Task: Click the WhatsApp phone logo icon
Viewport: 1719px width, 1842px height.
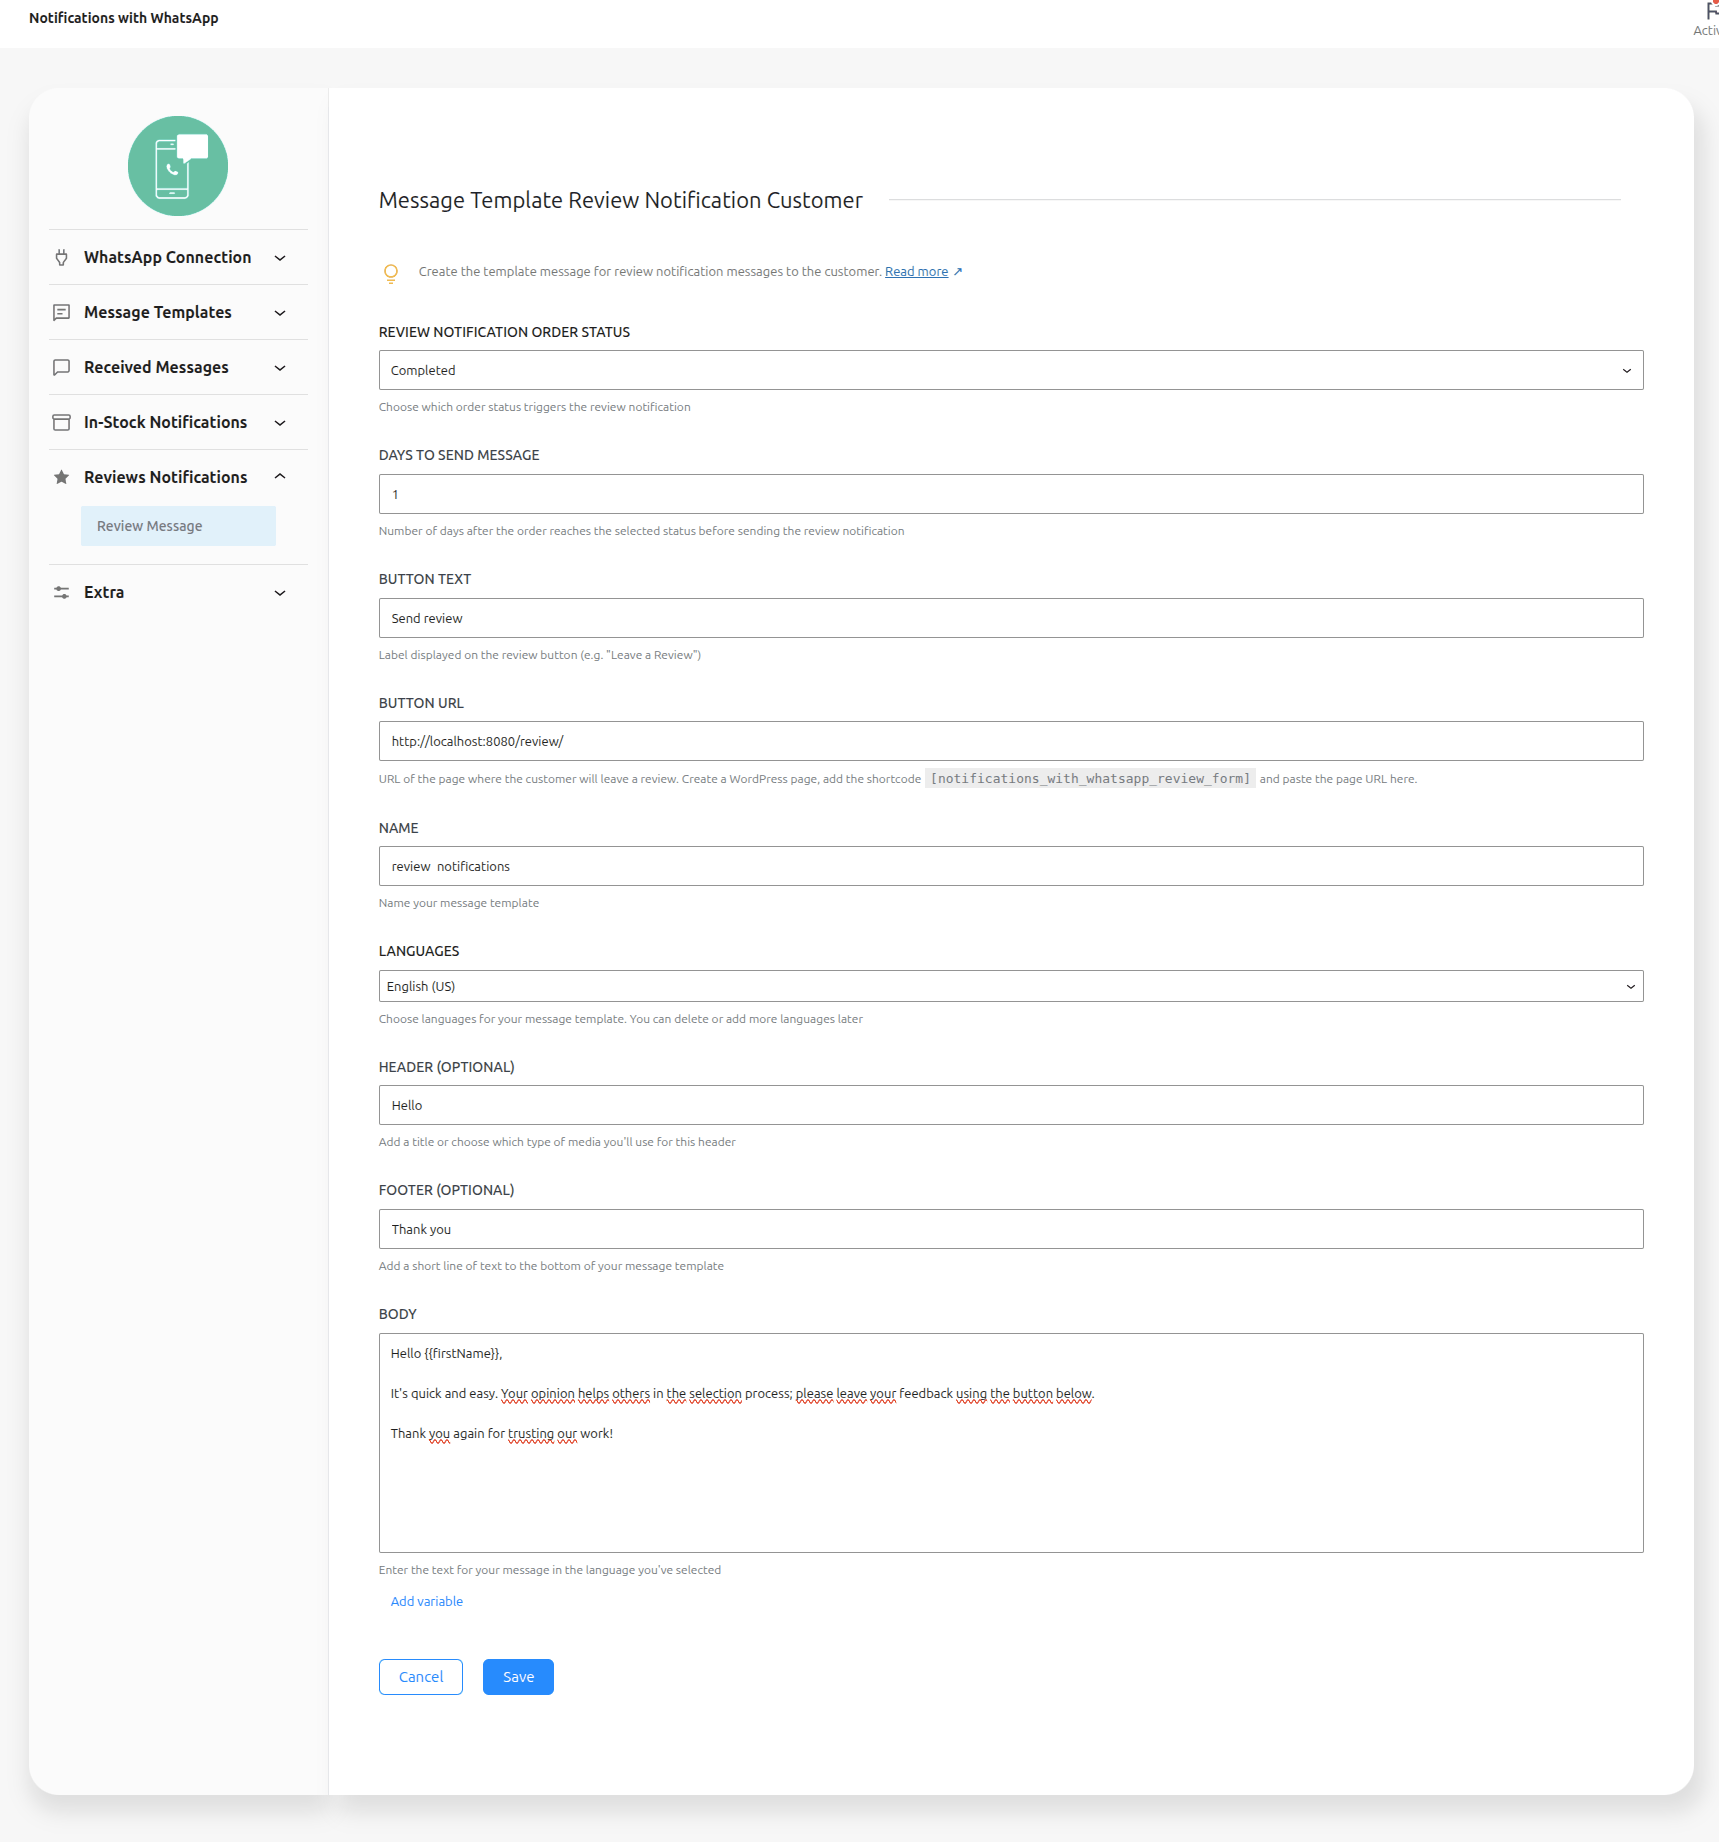Action: [178, 166]
